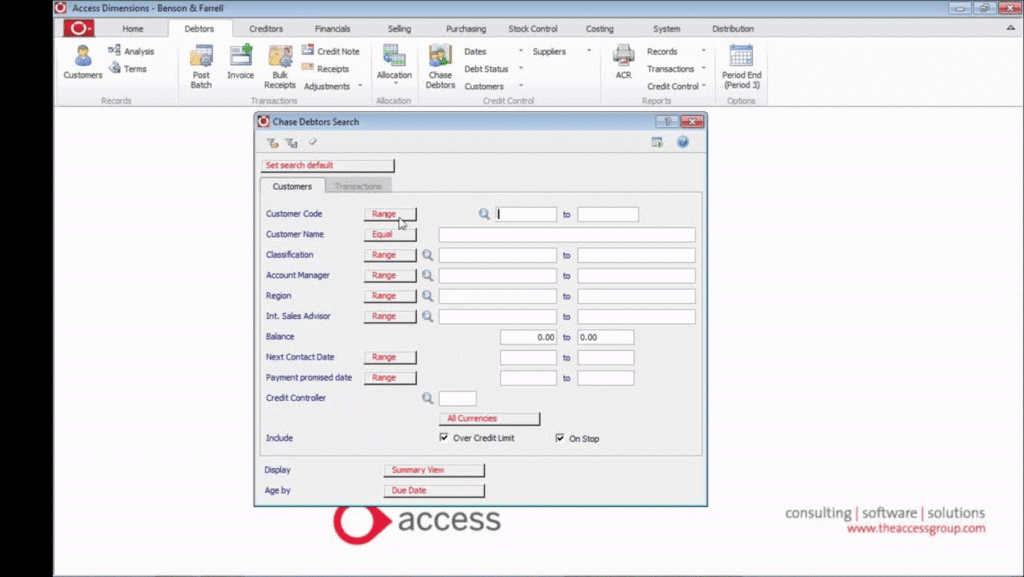Open Post Batch transaction
Screen dimensions: 1024x577
pyautogui.click(x=201, y=67)
